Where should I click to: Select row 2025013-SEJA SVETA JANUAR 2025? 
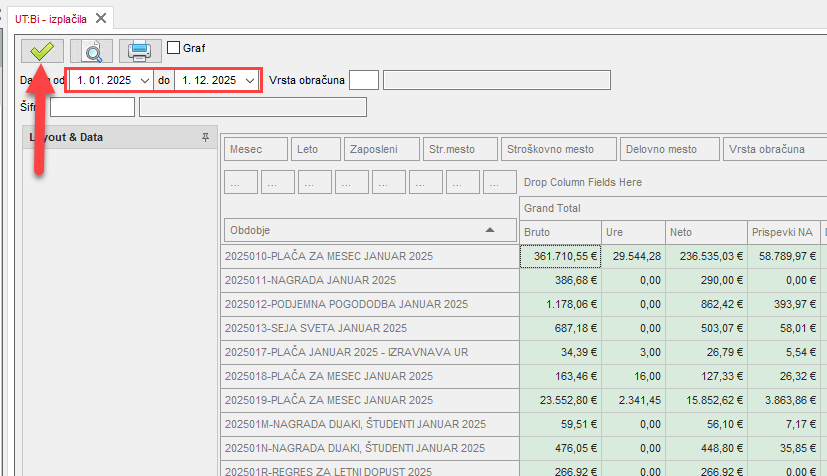(x=370, y=328)
